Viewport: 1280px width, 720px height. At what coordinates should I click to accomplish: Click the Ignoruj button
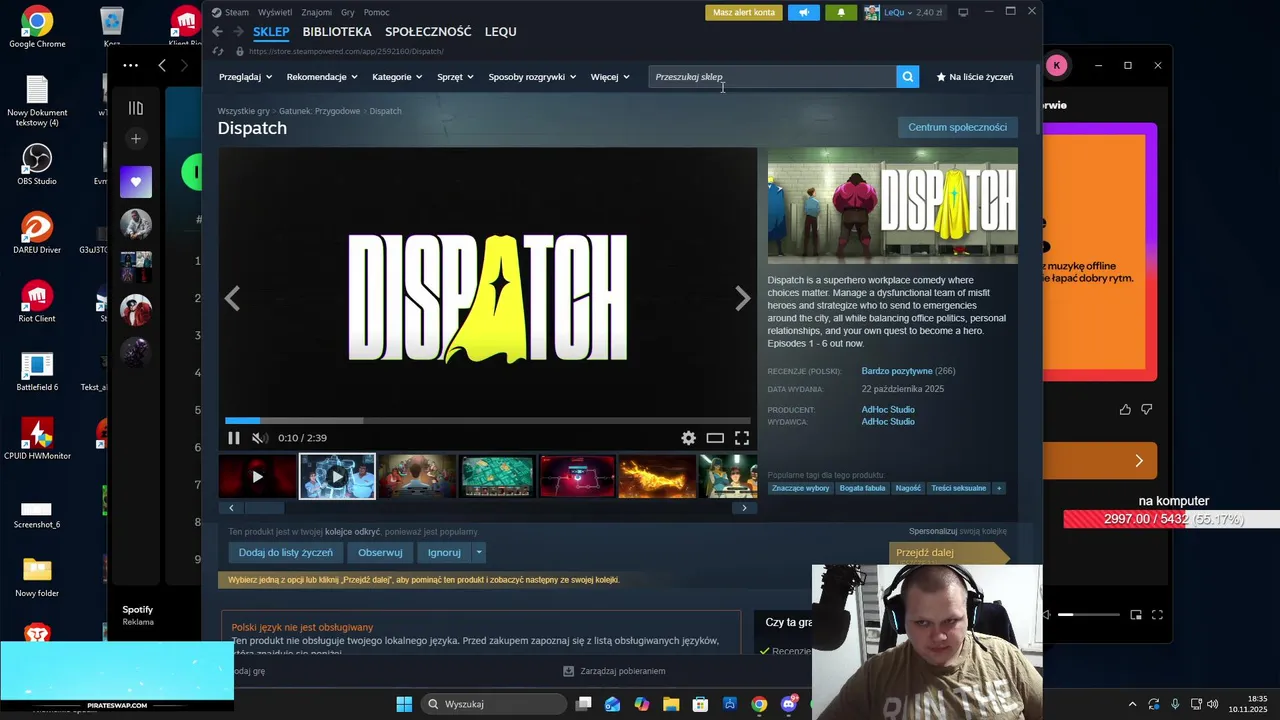pos(444,552)
